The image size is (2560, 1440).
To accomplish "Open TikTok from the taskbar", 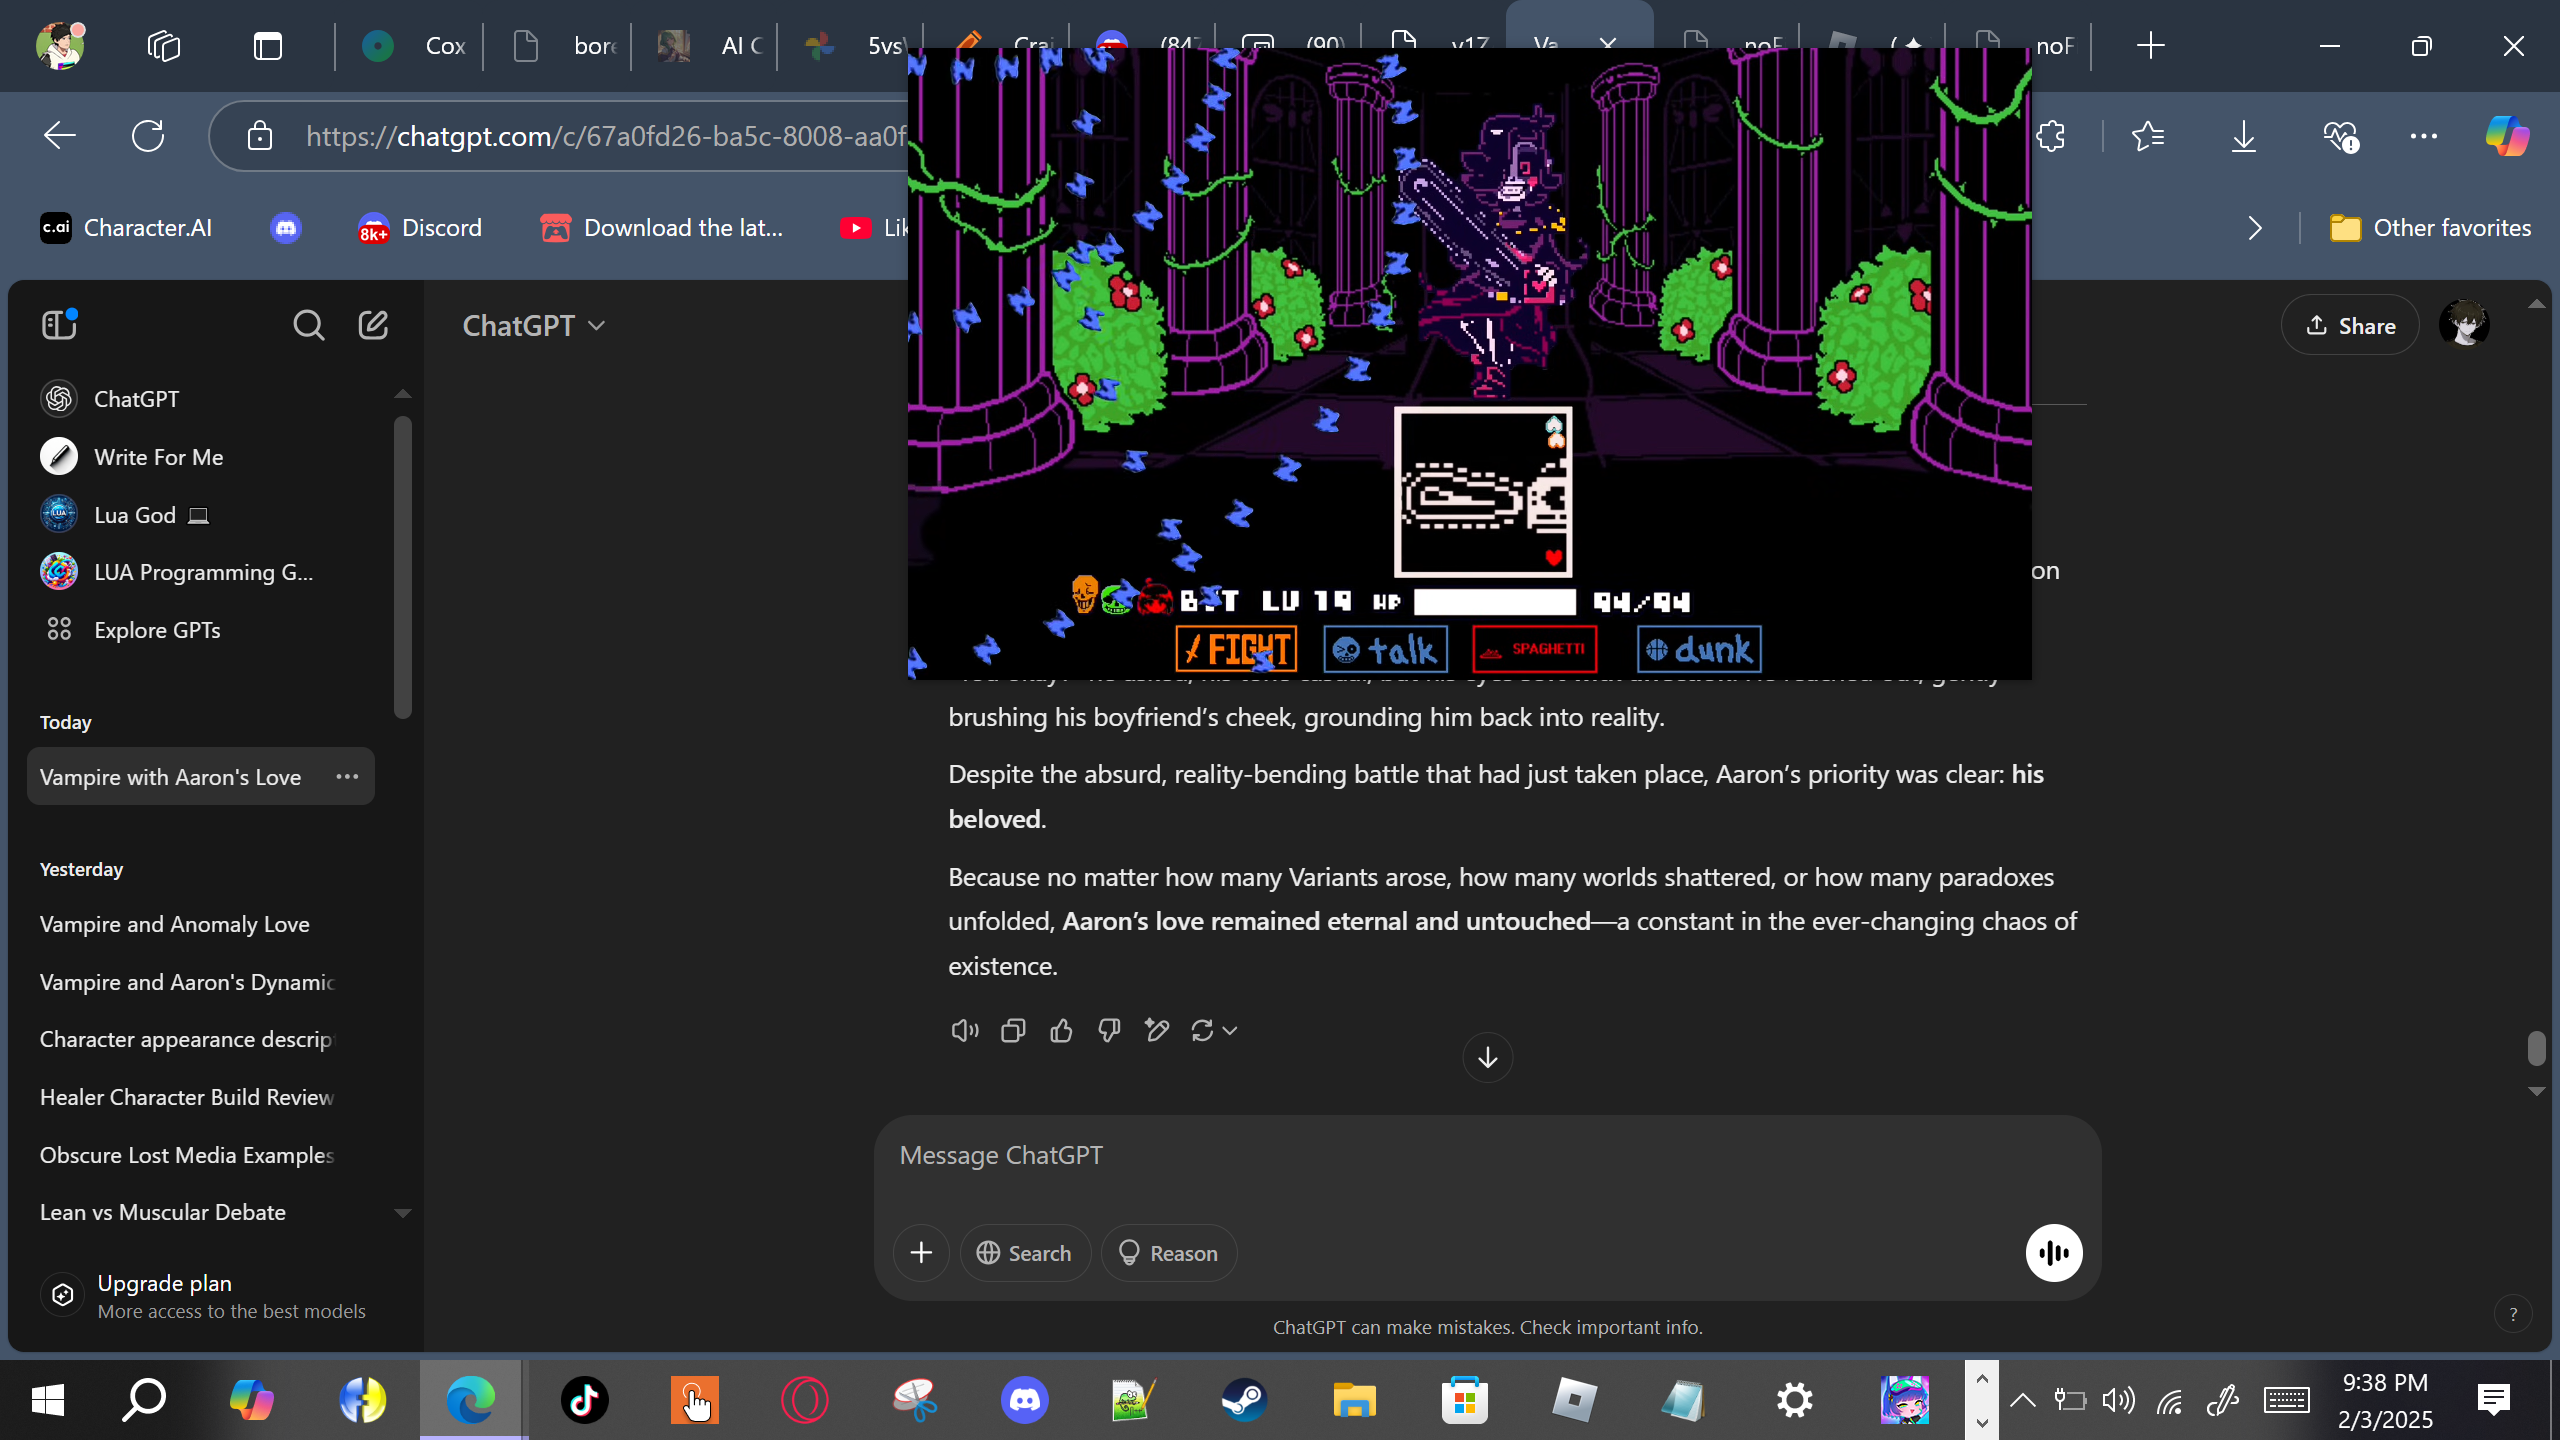I will (x=584, y=1400).
